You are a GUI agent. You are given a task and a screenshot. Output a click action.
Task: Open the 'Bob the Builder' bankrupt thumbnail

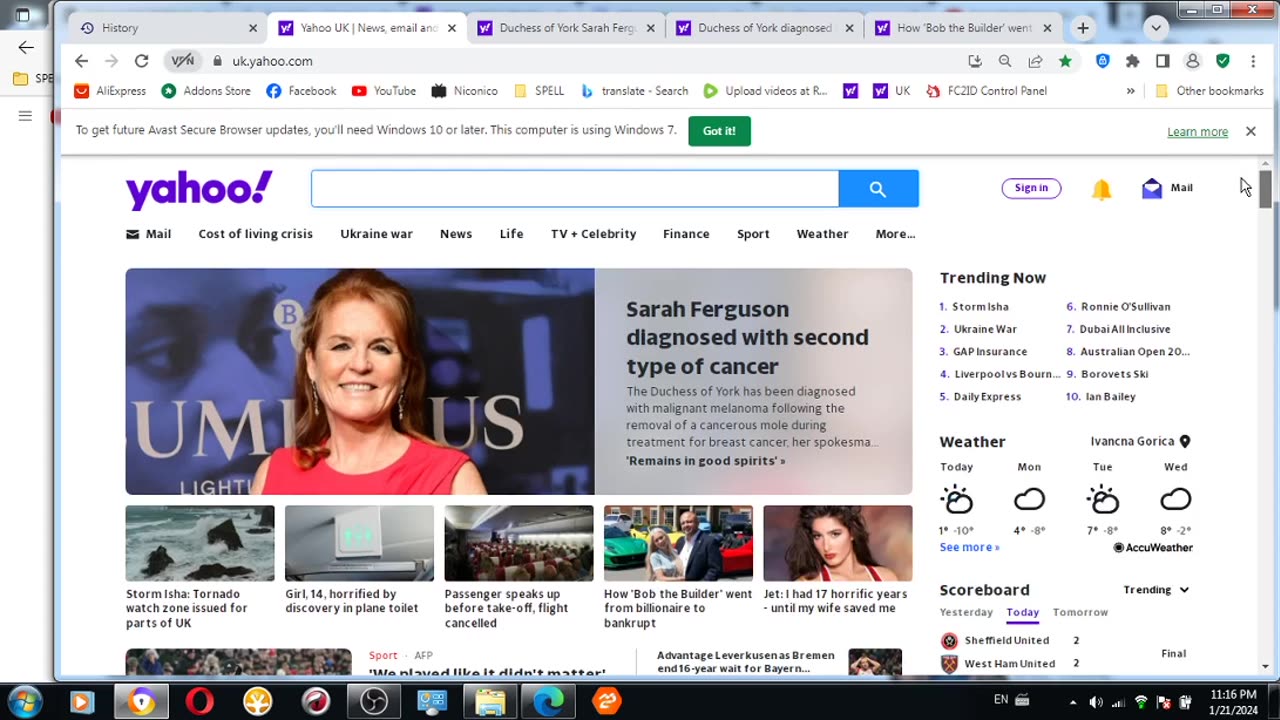(678, 543)
